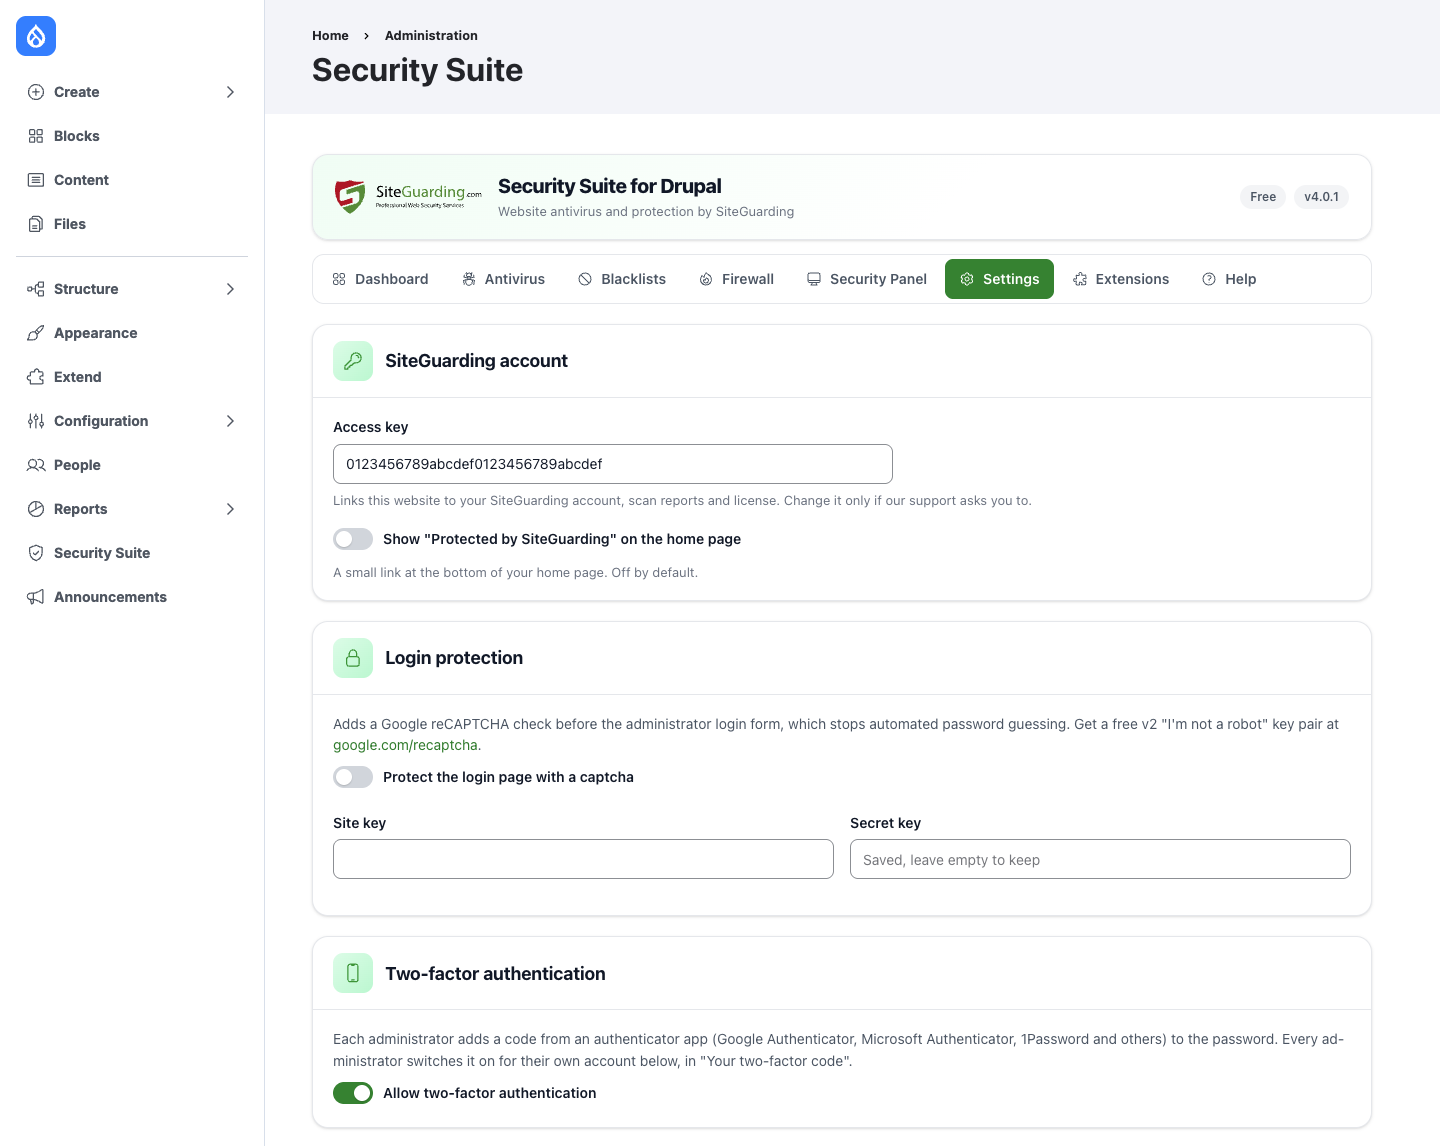Toggle Show "Protected by SiteGuarding" switch
Screen dimensions: 1440x1146
(353, 539)
